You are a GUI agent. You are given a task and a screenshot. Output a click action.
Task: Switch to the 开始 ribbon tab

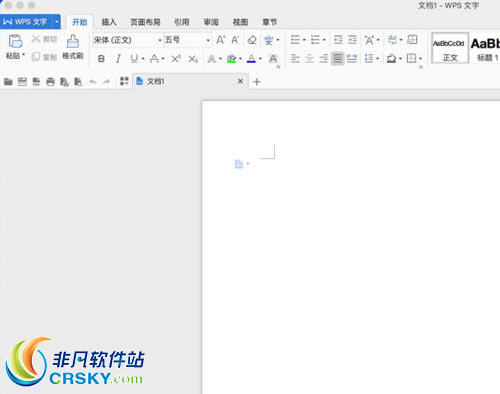(79, 22)
